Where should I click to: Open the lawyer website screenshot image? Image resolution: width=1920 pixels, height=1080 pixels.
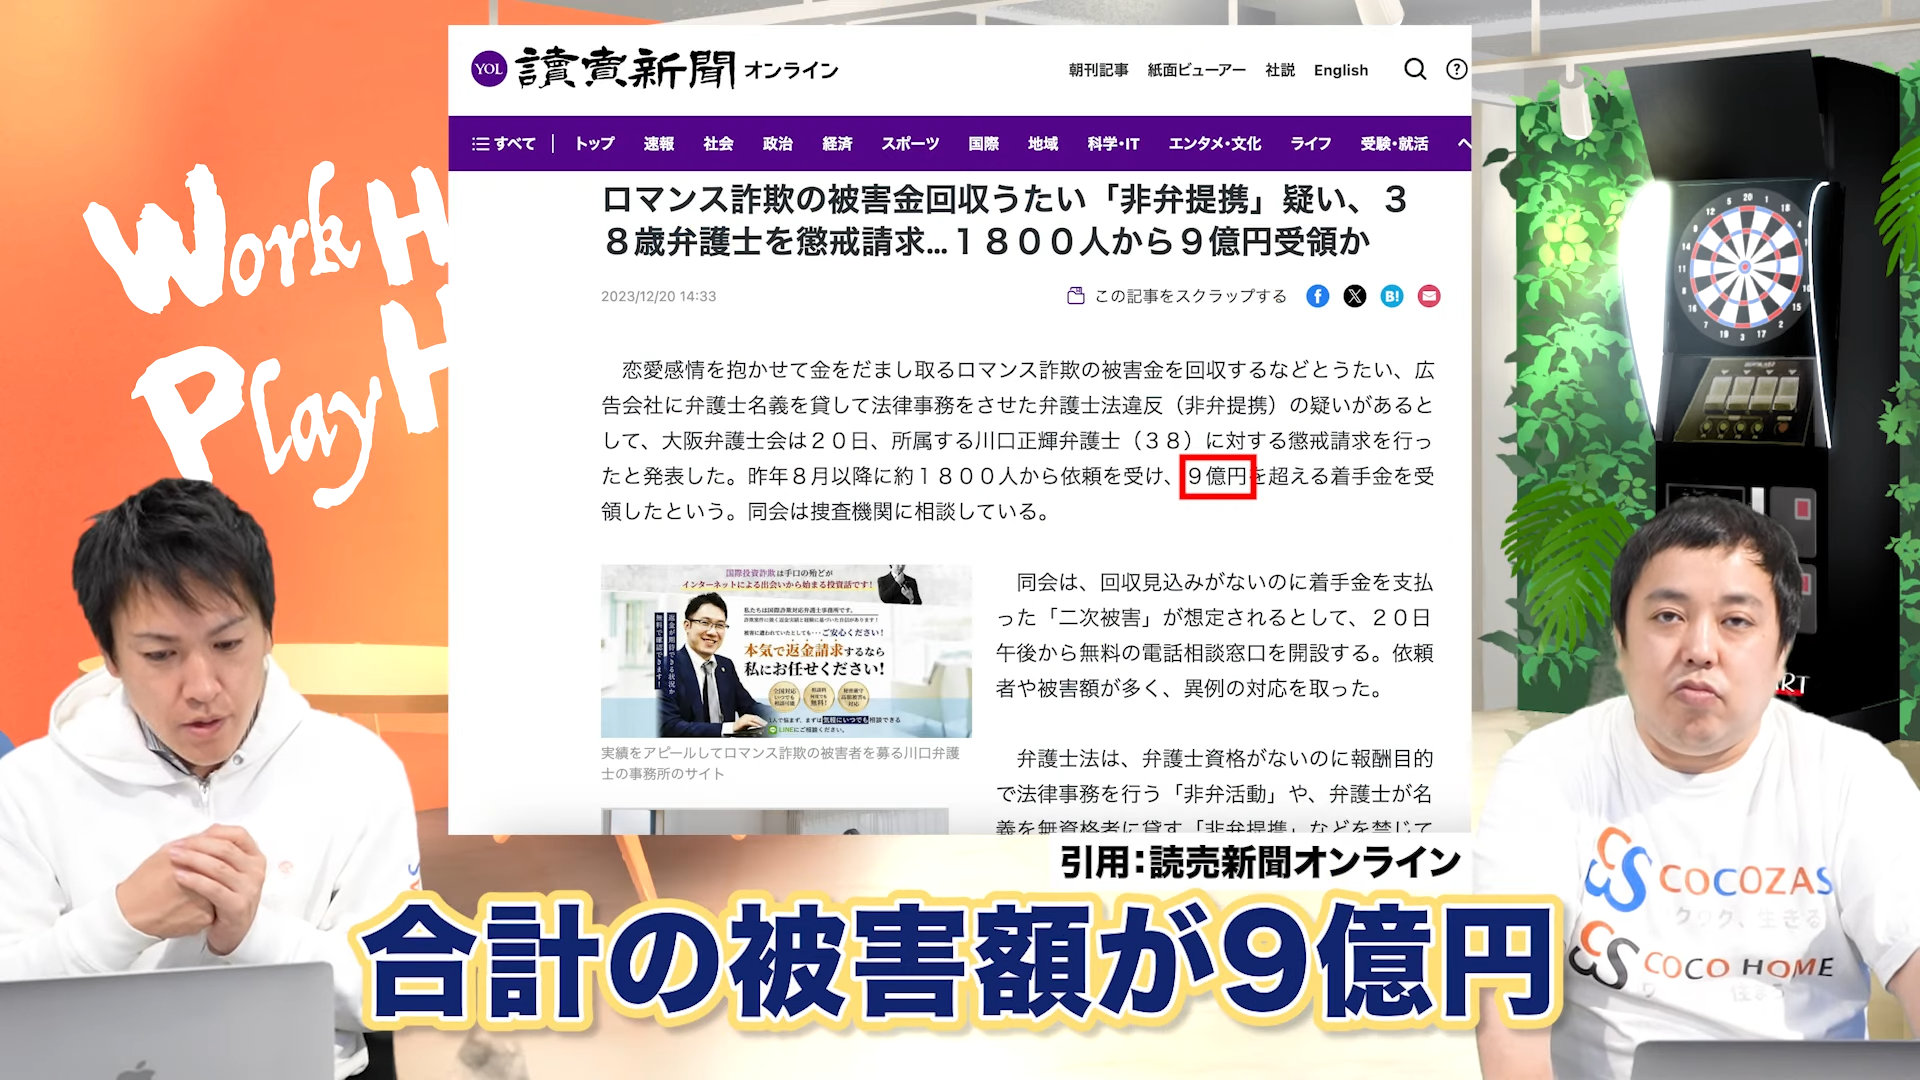point(786,651)
